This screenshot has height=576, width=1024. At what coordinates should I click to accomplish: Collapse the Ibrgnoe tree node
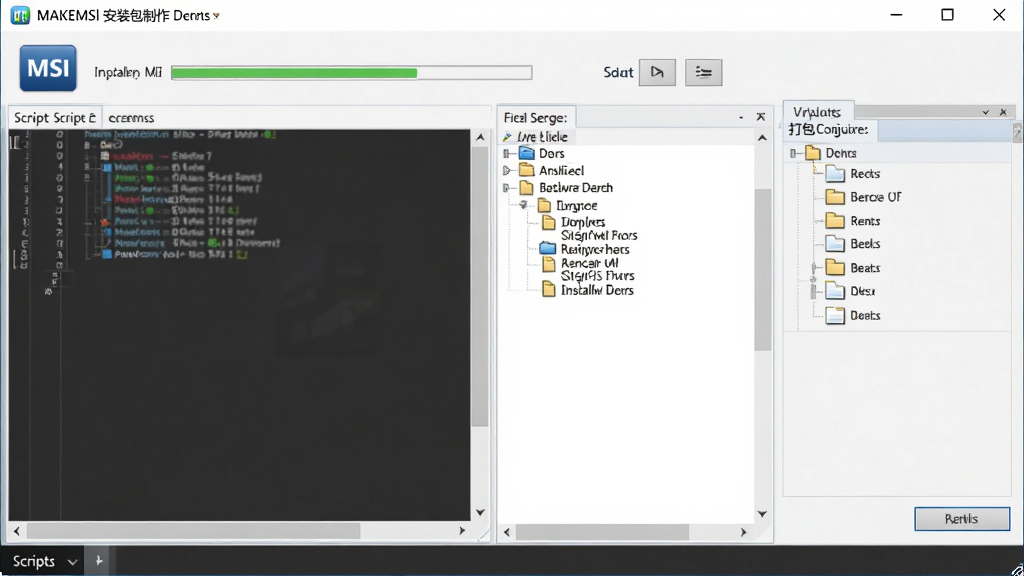[x=523, y=205]
